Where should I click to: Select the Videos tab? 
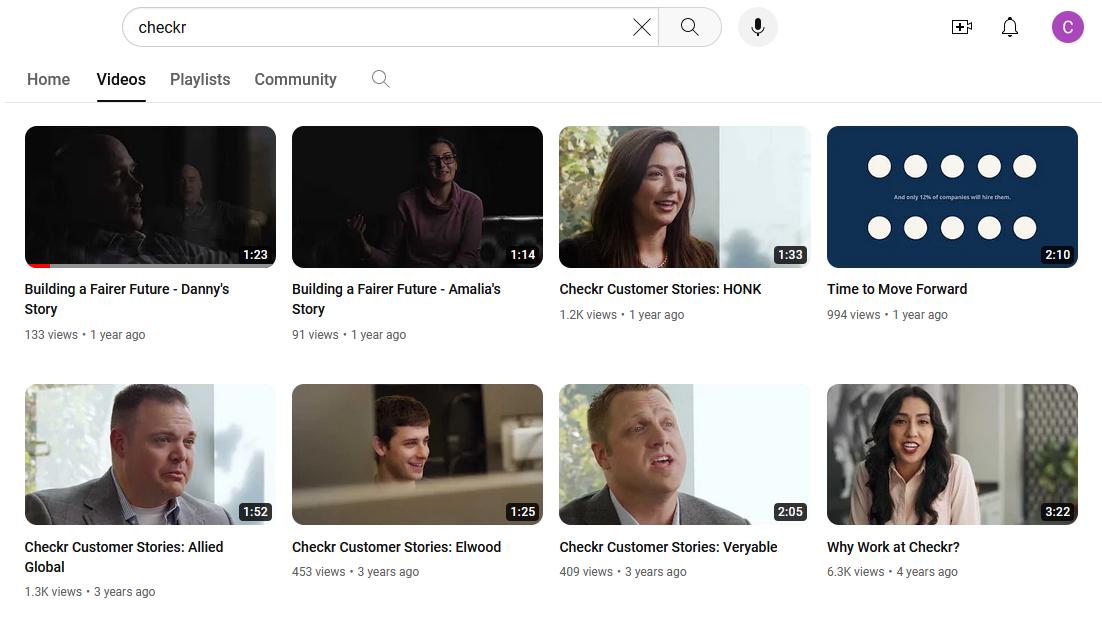point(121,79)
